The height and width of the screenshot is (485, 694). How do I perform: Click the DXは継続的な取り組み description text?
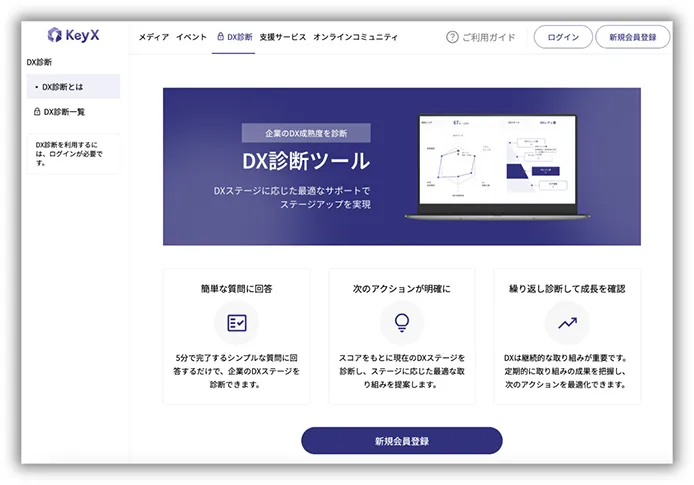566,371
